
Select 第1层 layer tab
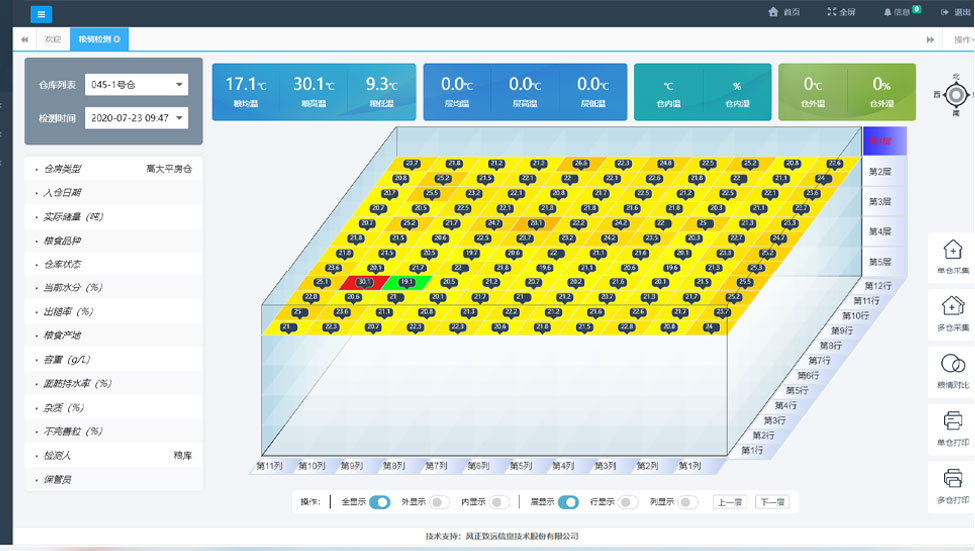coord(884,141)
